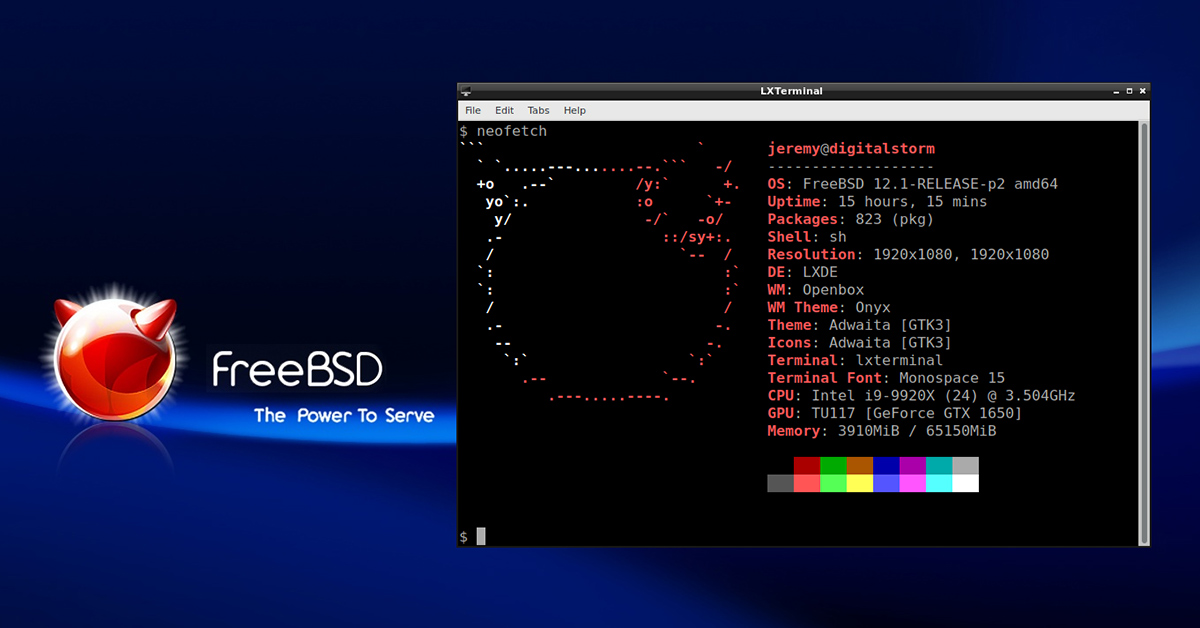The height and width of the screenshot is (628, 1200).
Task: Click the FreeBSD devil orb logo
Action: pyautogui.click(x=115, y=355)
